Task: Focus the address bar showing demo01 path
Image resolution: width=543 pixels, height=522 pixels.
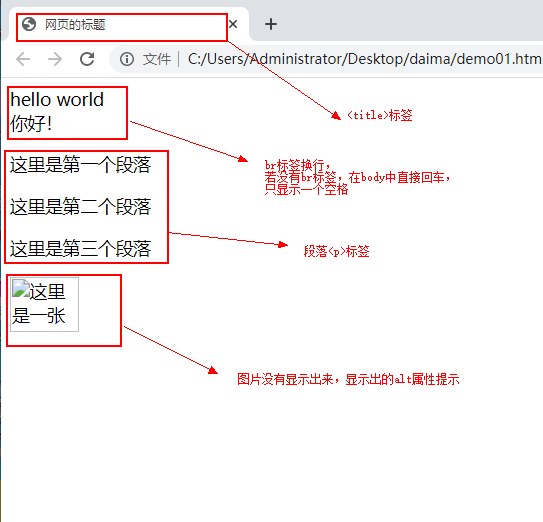Action: point(326,59)
